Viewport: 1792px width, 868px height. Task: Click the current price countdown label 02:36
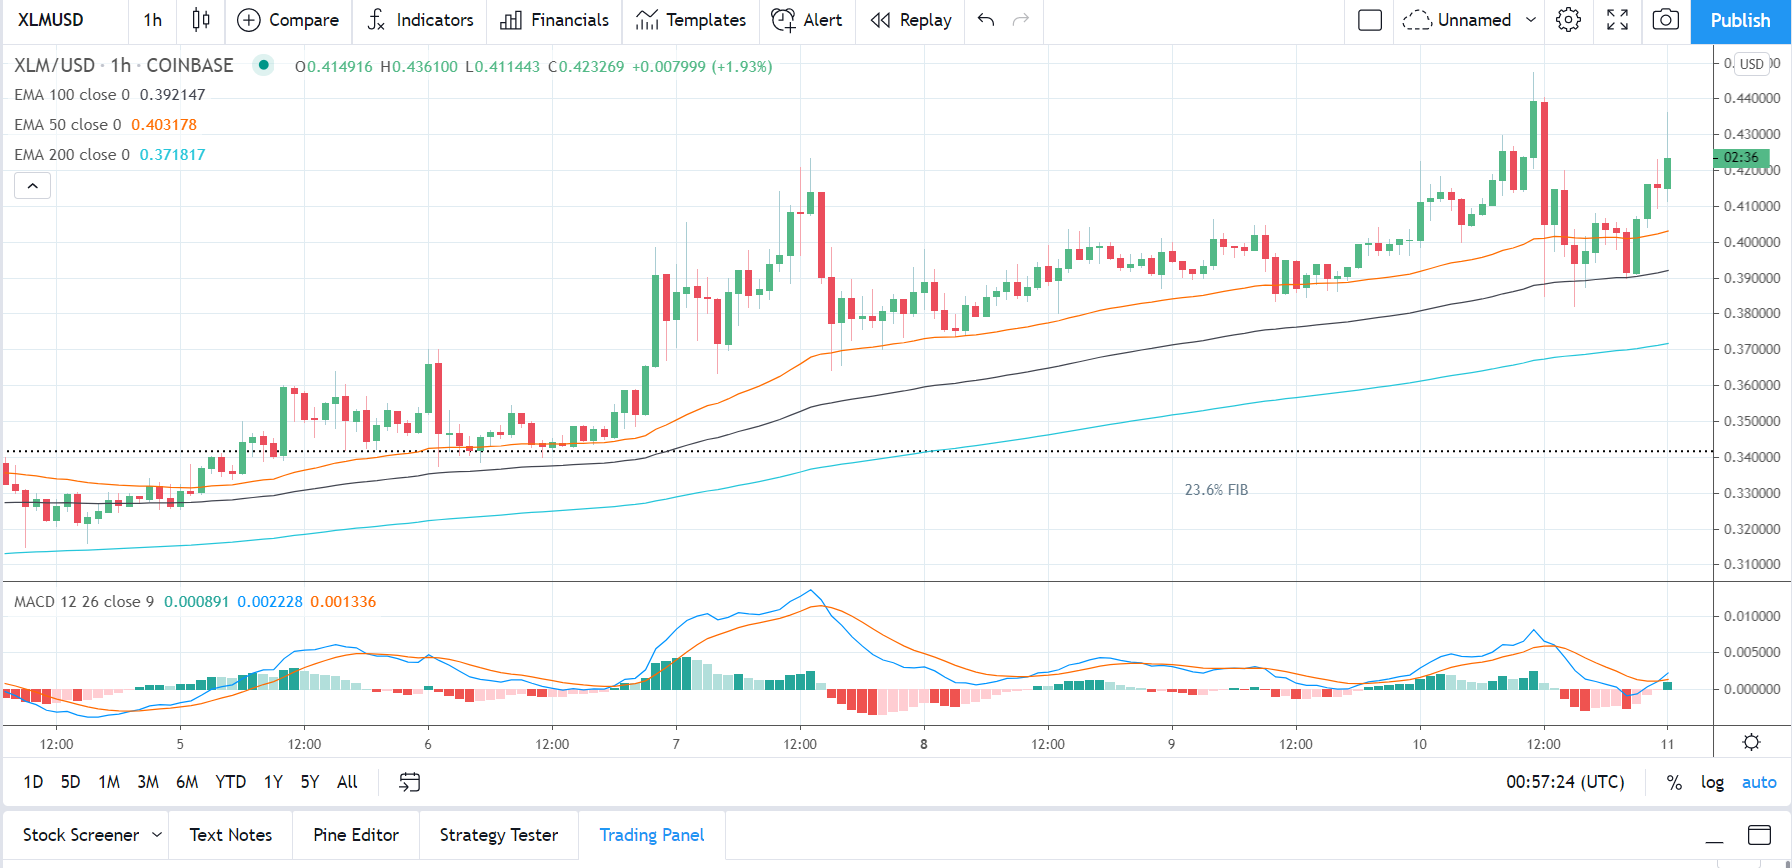pos(1741,157)
